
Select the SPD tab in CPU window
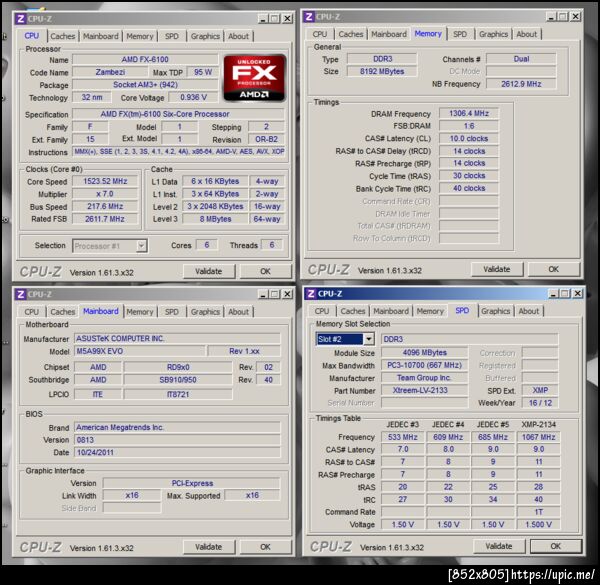point(172,36)
